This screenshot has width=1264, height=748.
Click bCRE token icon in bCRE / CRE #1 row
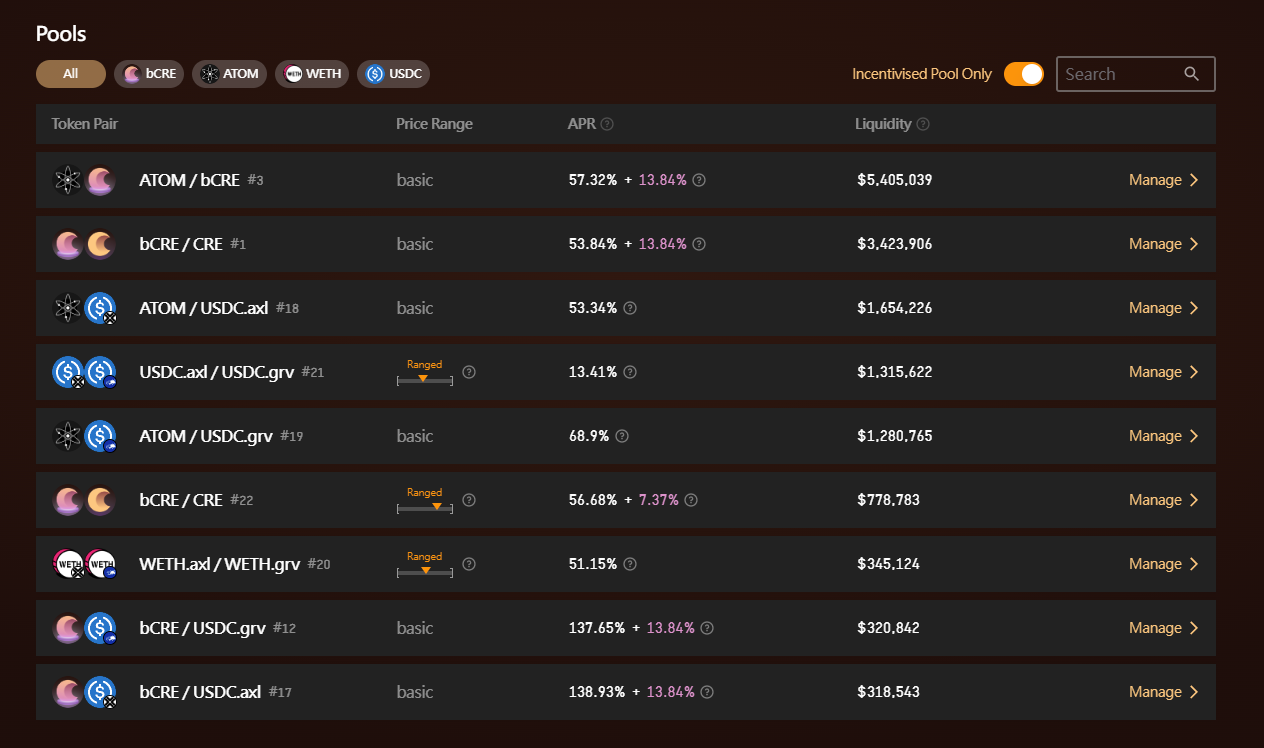tap(68, 244)
